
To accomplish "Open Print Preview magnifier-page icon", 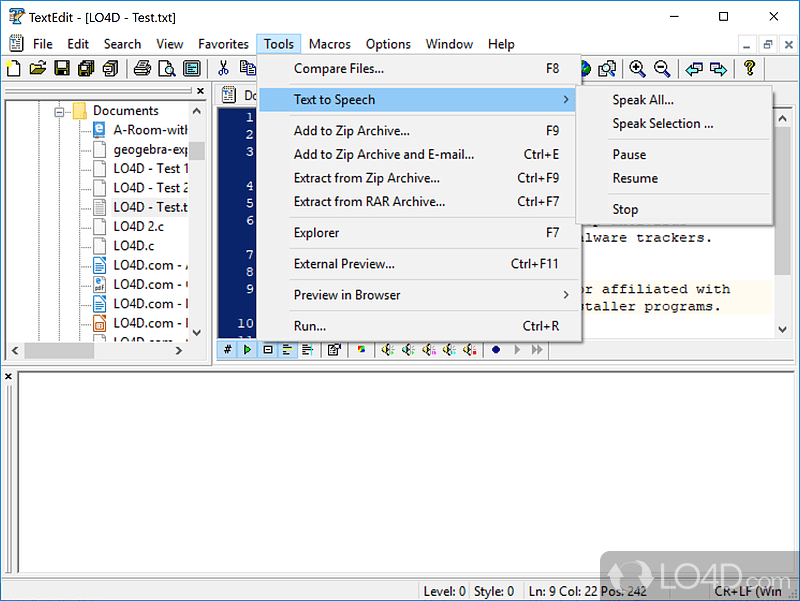I will coord(167,68).
